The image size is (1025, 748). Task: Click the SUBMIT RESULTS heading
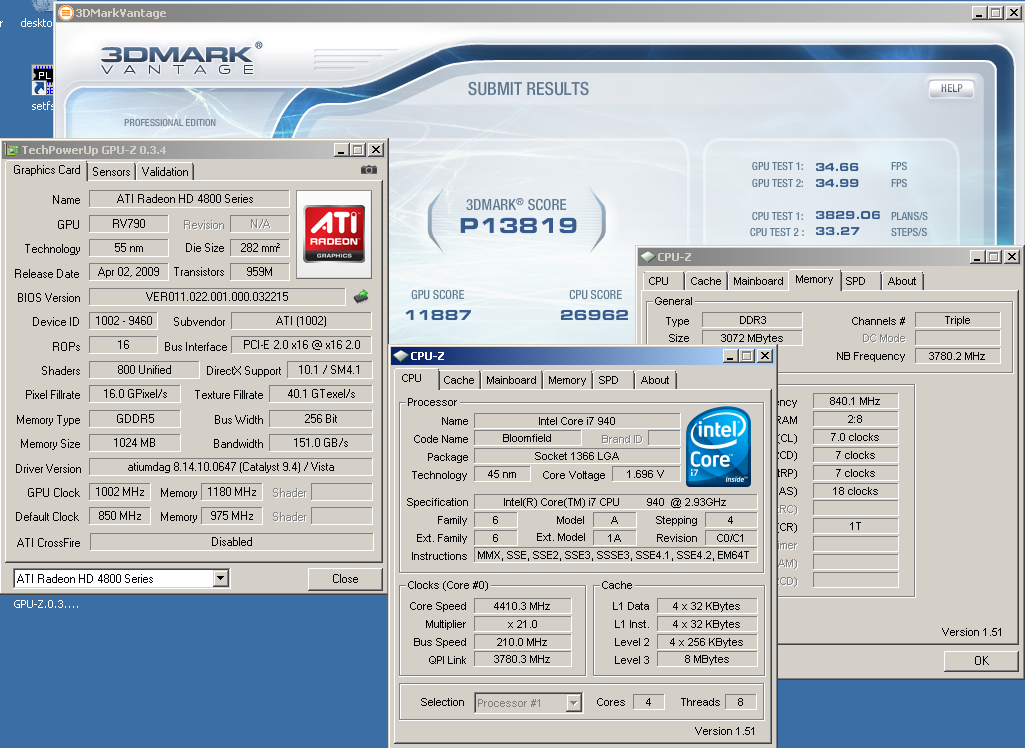[x=528, y=89]
